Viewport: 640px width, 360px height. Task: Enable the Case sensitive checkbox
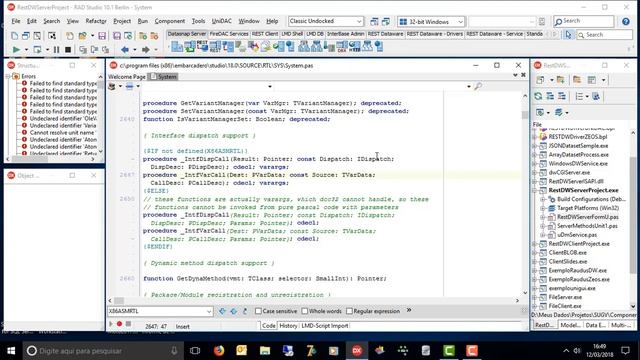(258, 311)
